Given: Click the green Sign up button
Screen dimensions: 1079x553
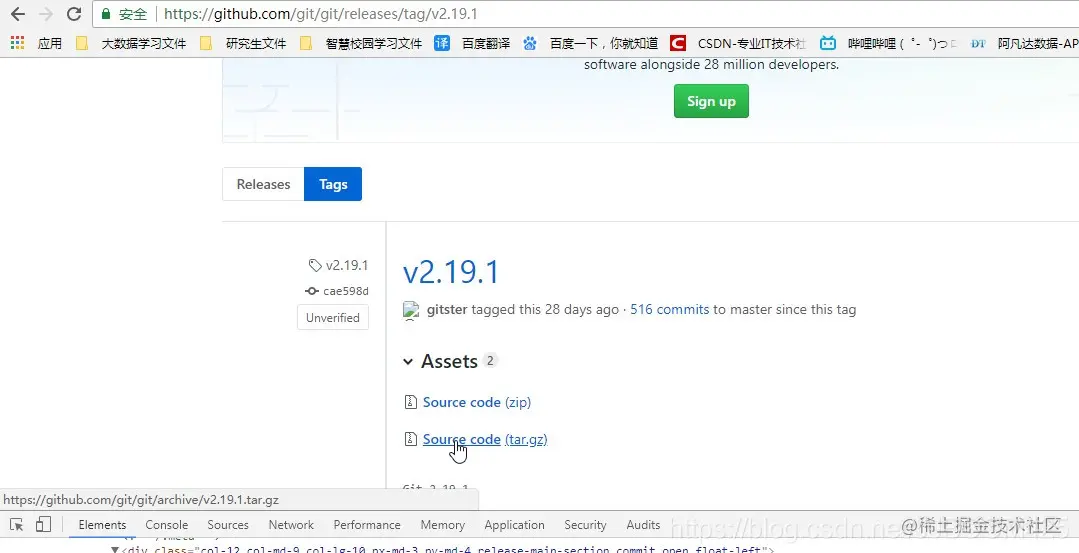Looking at the screenshot, I should click(x=711, y=101).
